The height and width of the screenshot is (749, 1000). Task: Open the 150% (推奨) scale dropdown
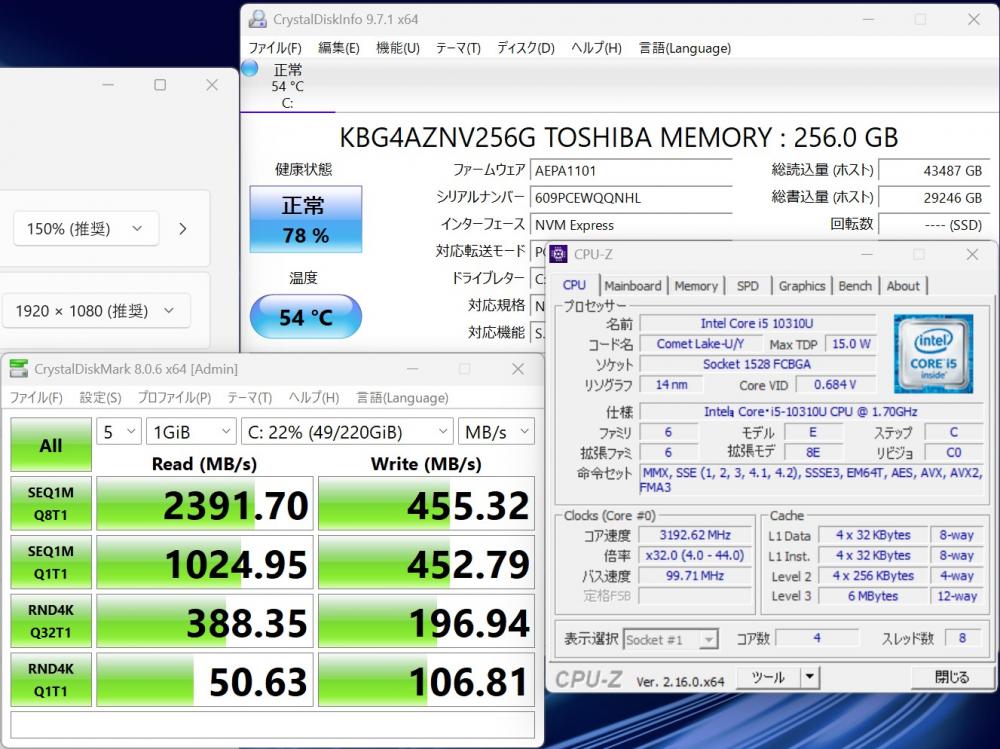pos(85,228)
